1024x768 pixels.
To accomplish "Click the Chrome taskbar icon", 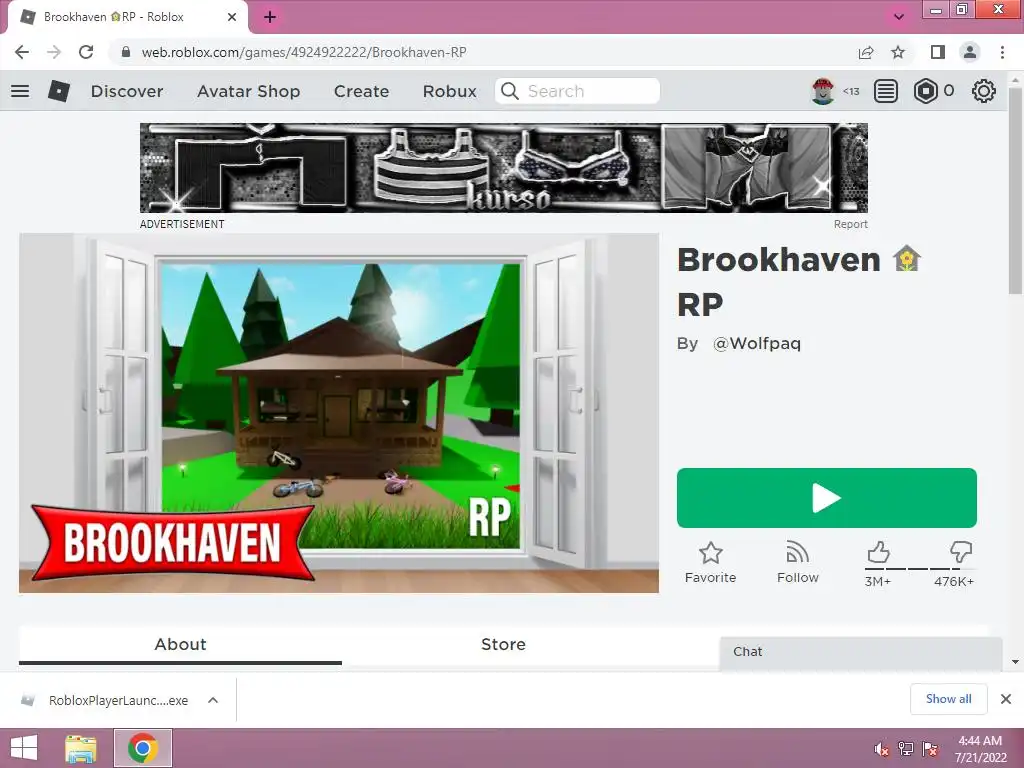I will [x=143, y=748].
